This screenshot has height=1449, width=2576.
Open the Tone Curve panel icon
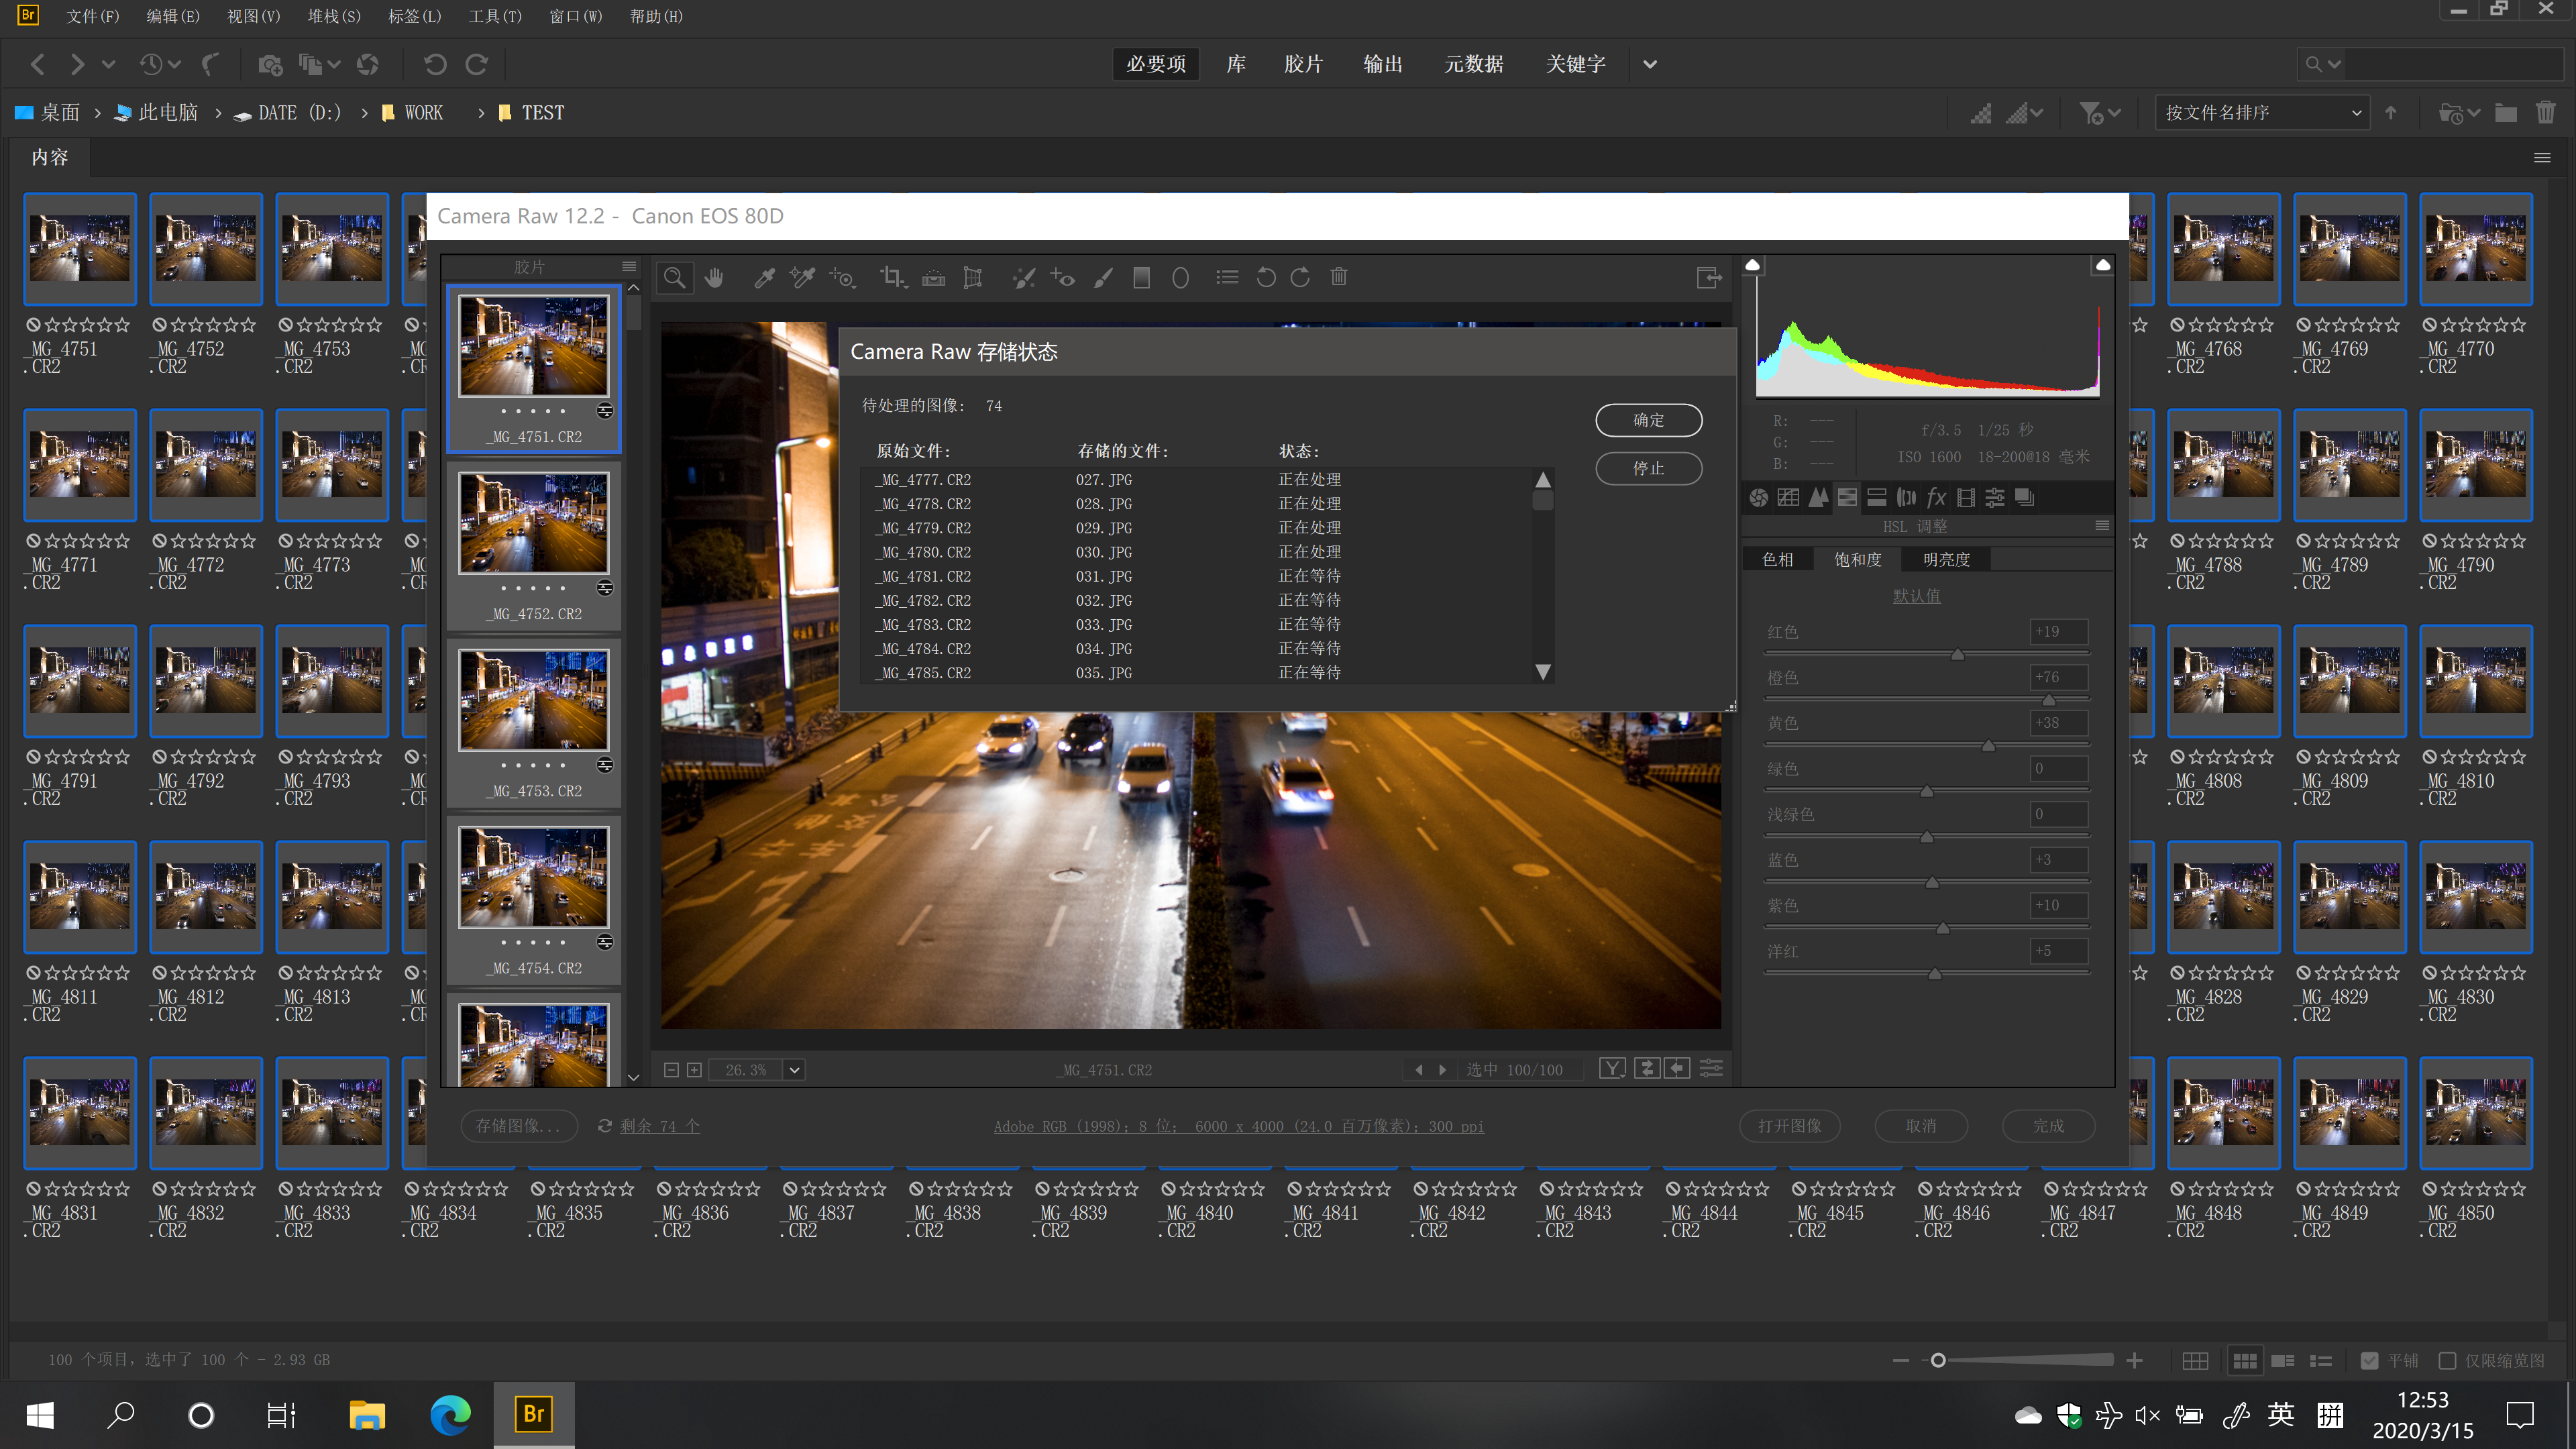point(1789,498)
